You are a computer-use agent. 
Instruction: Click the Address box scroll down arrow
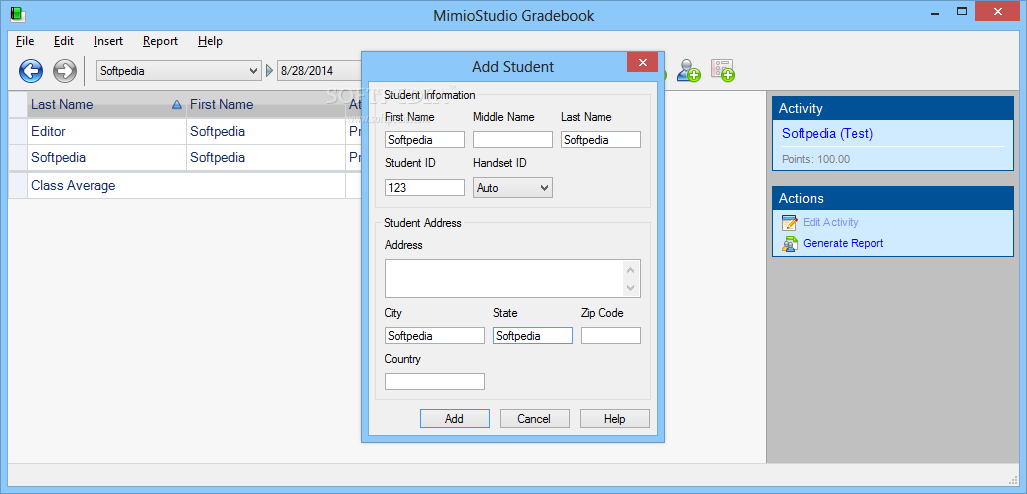coord(630,288)
